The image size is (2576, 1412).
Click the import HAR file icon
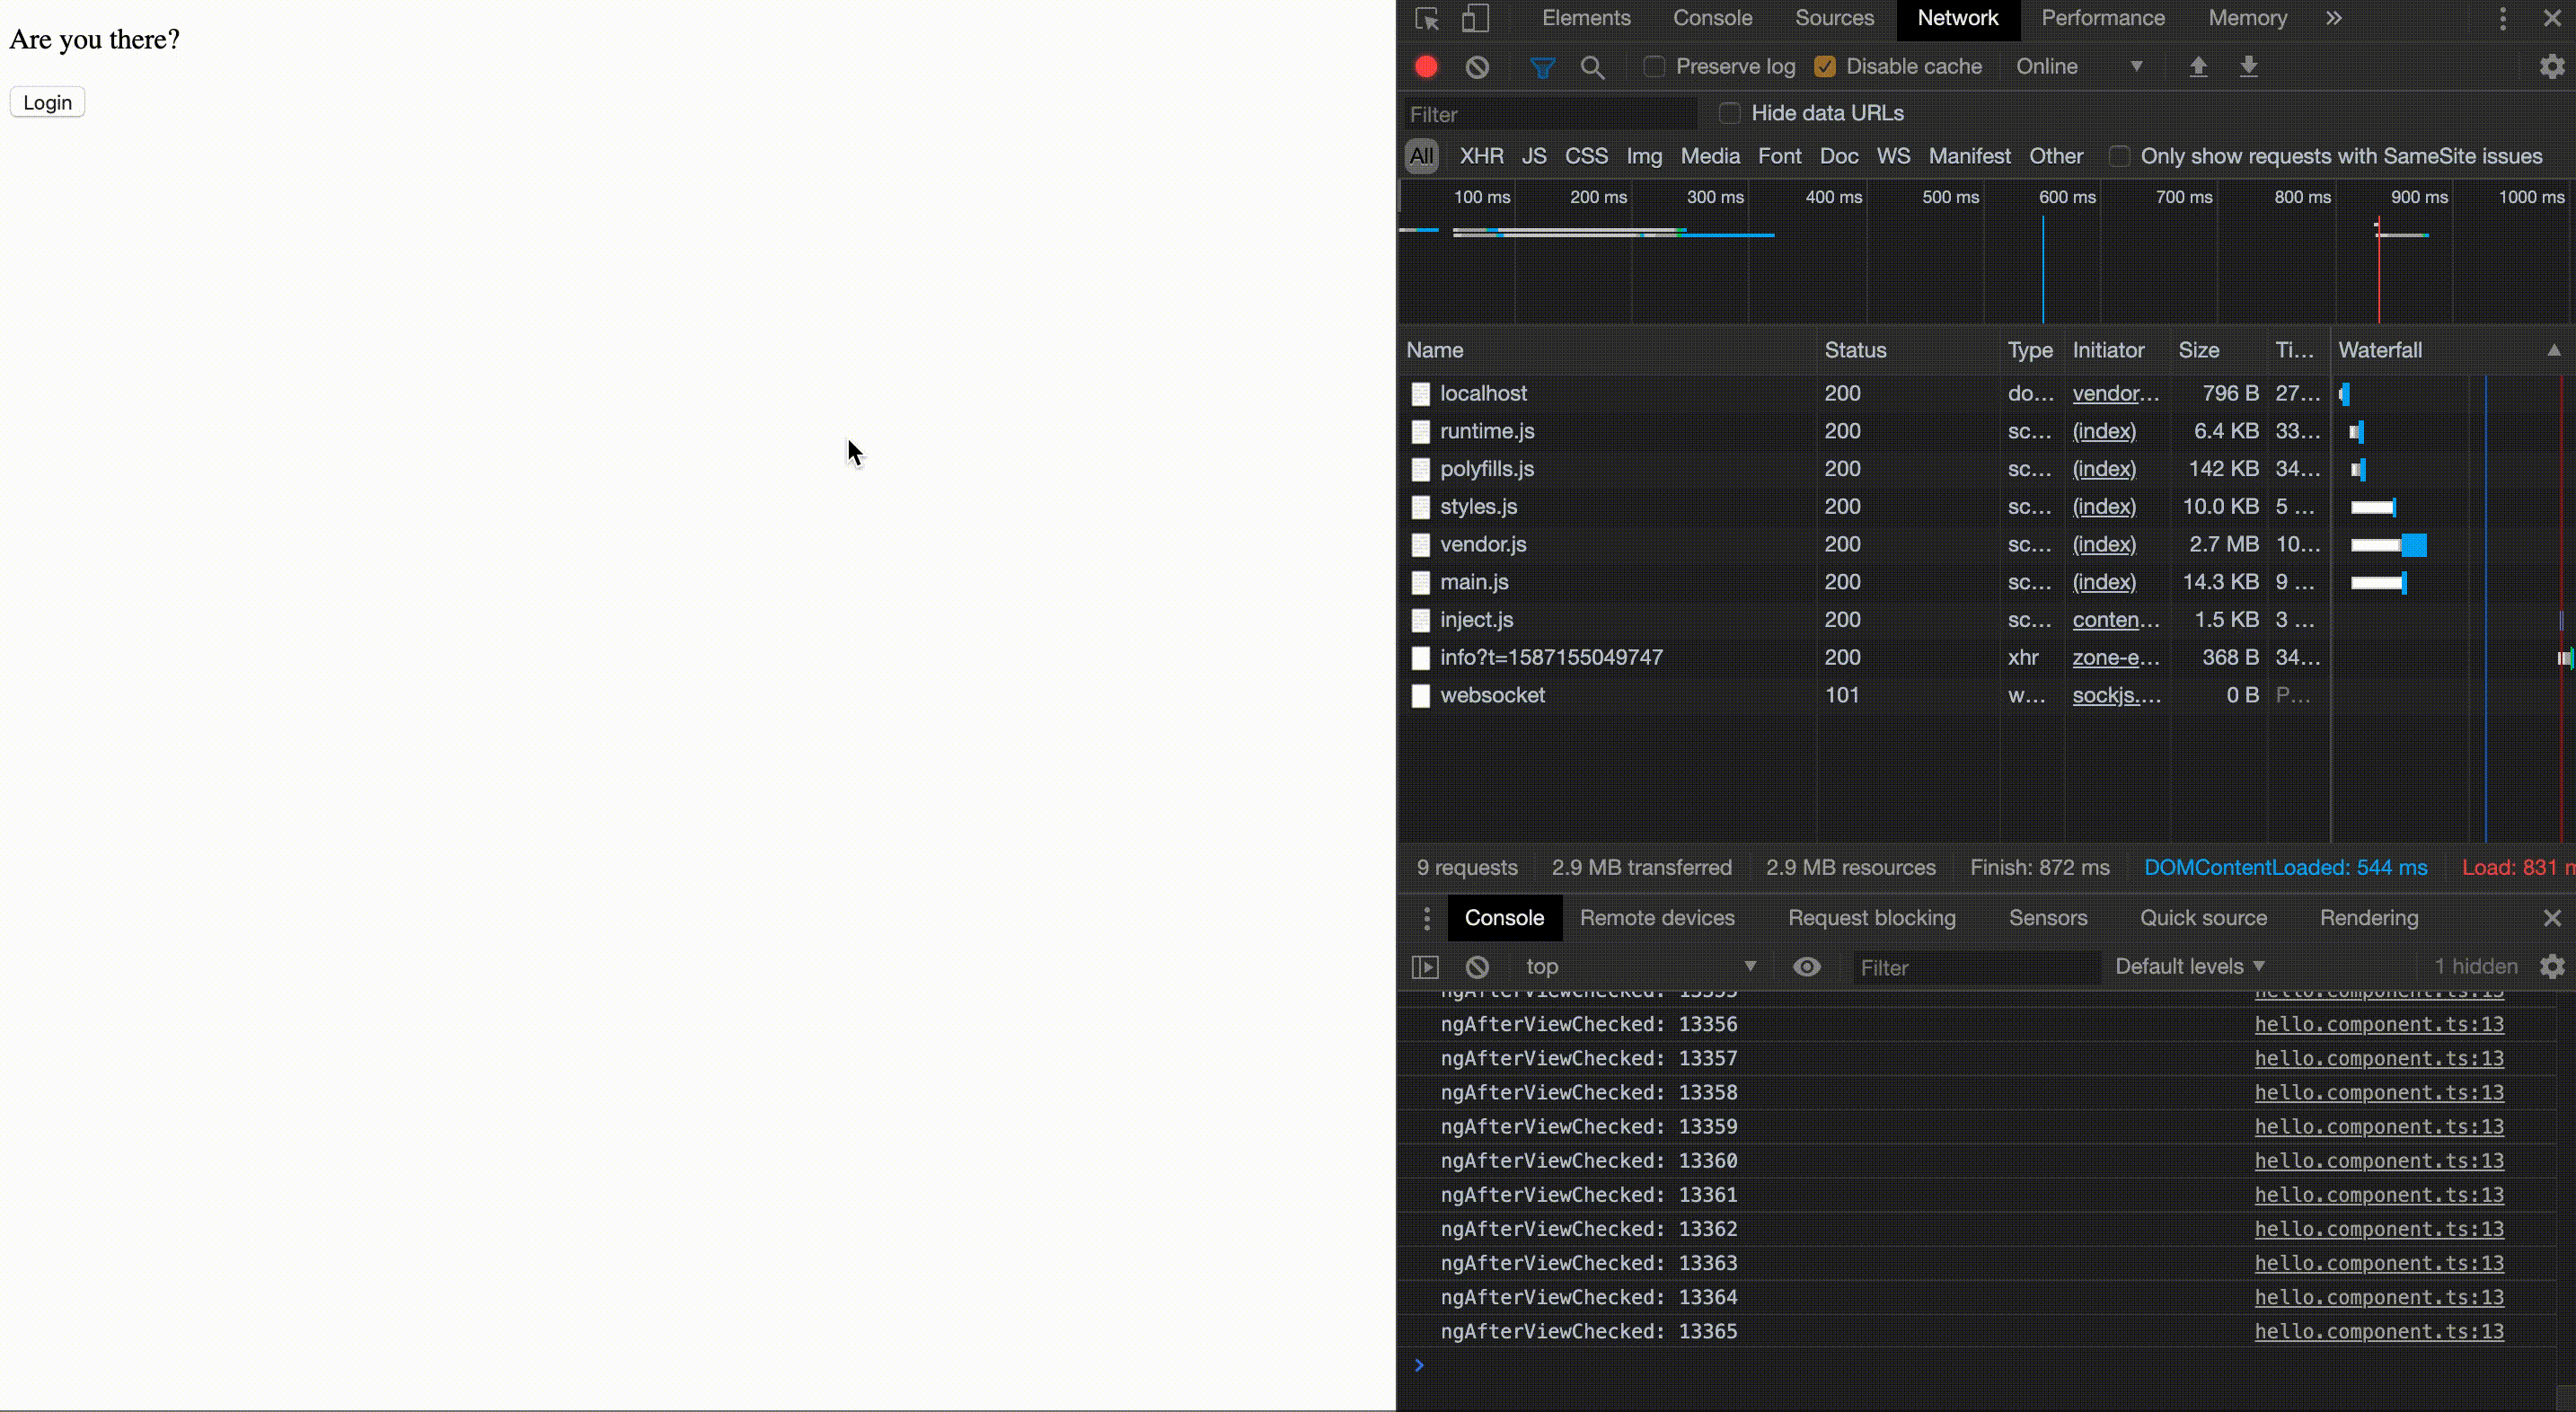[2197, 66]
